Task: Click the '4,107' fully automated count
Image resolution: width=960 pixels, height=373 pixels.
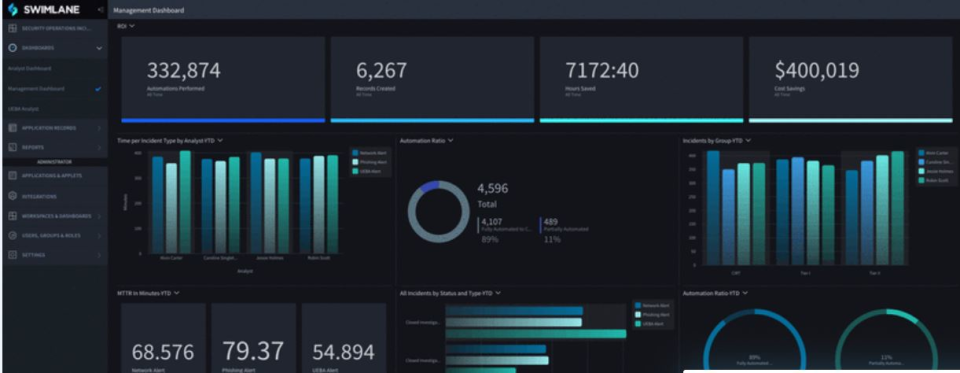Action: coord(492,222)
